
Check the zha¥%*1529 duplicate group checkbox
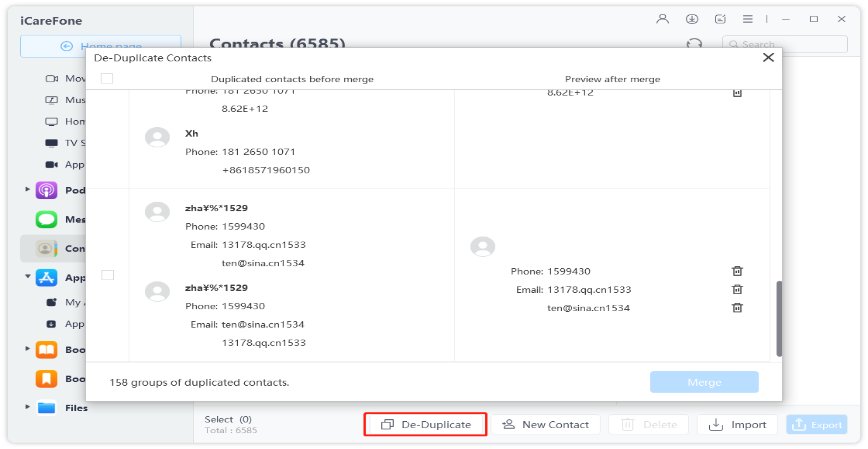107,275
